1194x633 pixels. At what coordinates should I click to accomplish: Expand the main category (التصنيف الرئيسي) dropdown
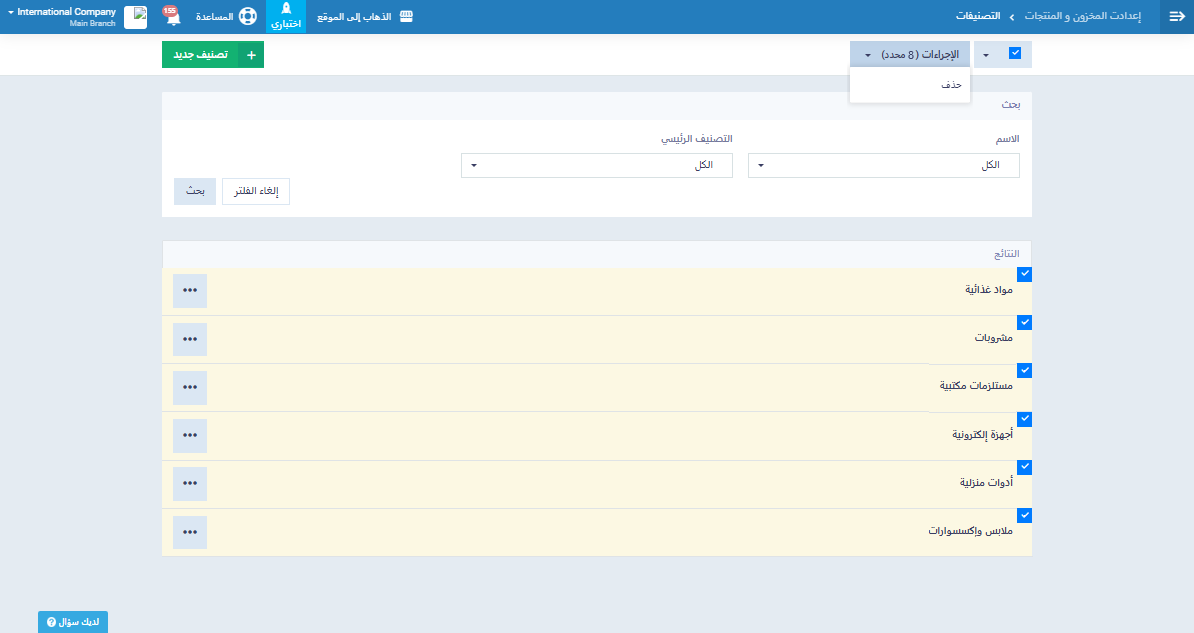[597, 166]
